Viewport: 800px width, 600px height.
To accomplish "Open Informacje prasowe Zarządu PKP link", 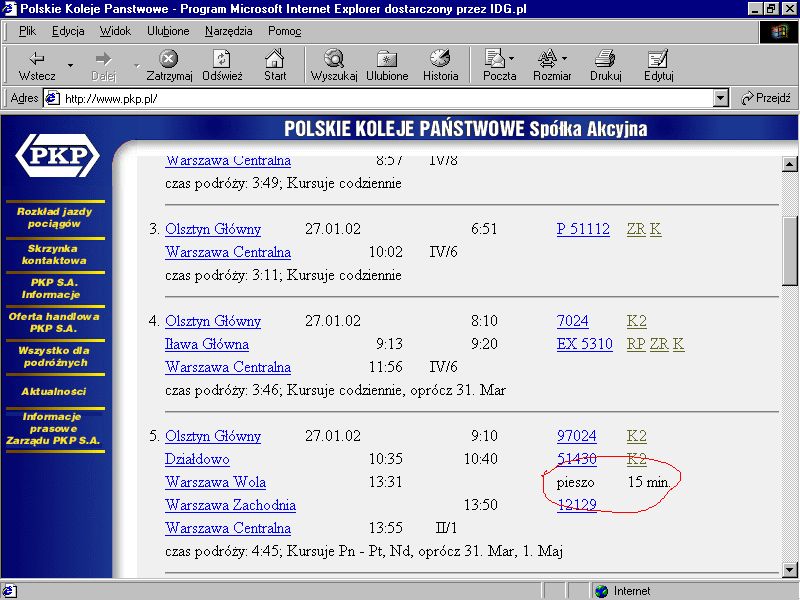I will (53, 429).
